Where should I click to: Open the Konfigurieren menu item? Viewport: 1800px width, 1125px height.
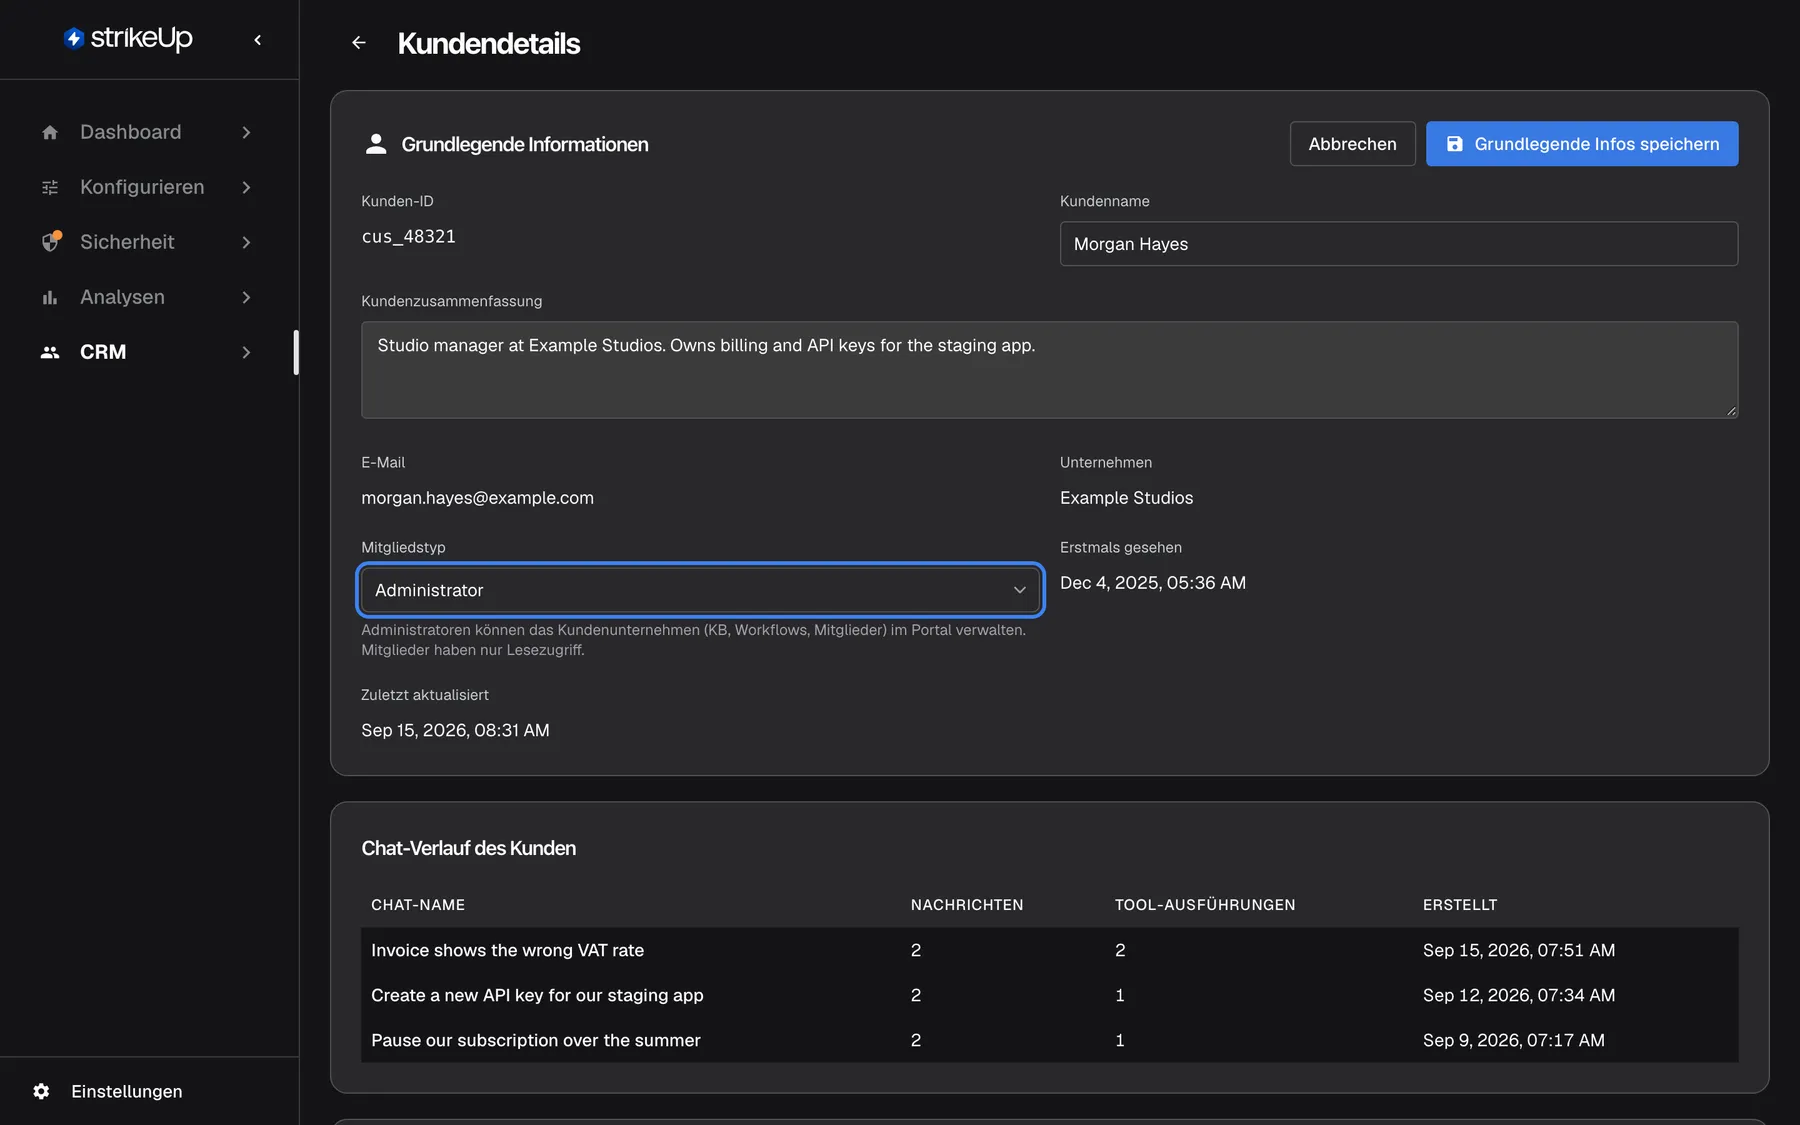(149, 187)
